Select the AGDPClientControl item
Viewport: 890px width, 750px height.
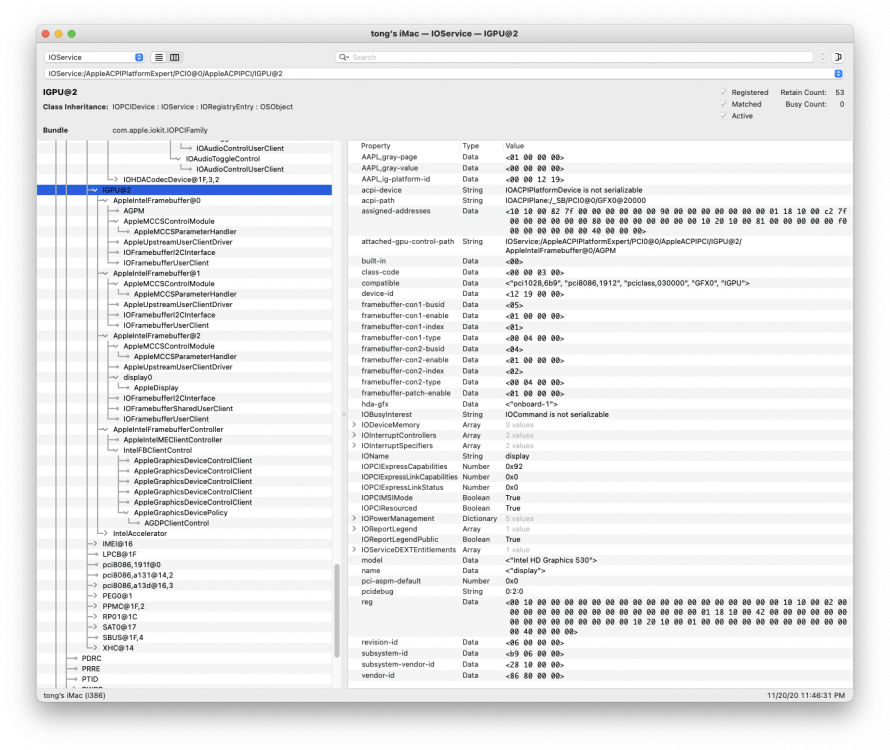coord(177,523)
